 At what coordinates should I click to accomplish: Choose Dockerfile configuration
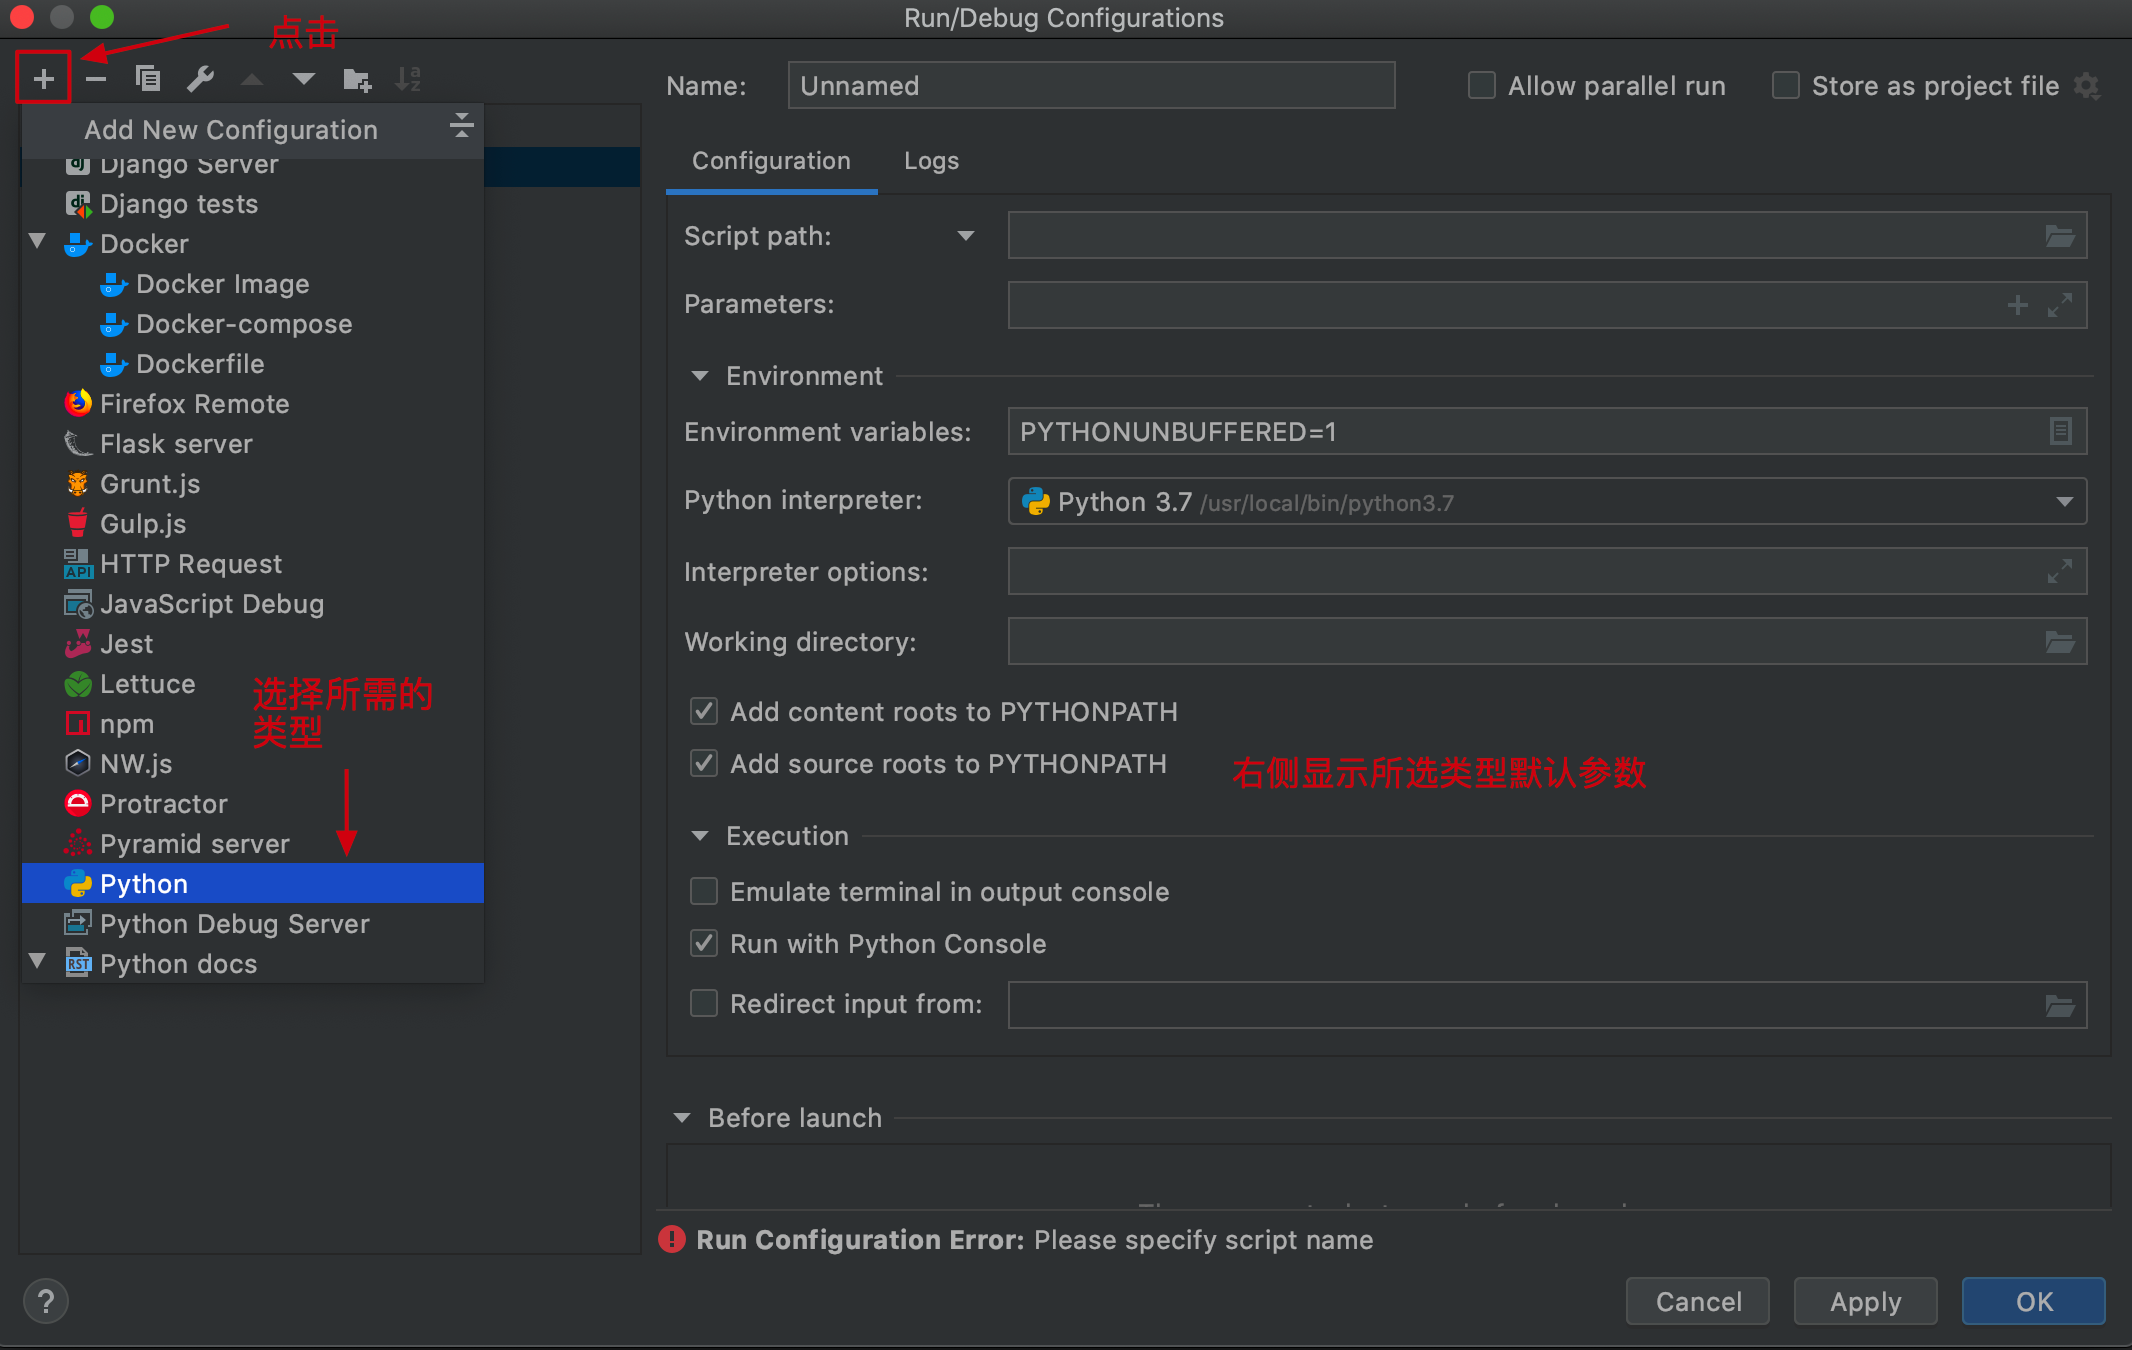(x=253, y=364)
